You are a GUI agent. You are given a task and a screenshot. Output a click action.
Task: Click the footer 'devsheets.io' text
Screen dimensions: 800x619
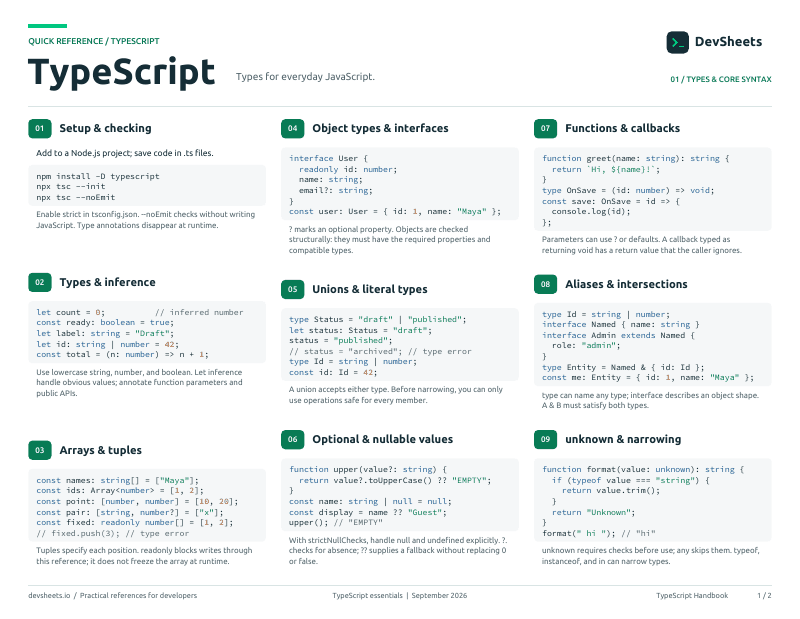point(49,596)
